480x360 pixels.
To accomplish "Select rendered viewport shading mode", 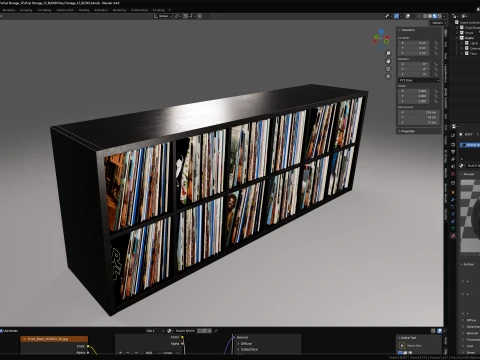I will click(440, 16).
